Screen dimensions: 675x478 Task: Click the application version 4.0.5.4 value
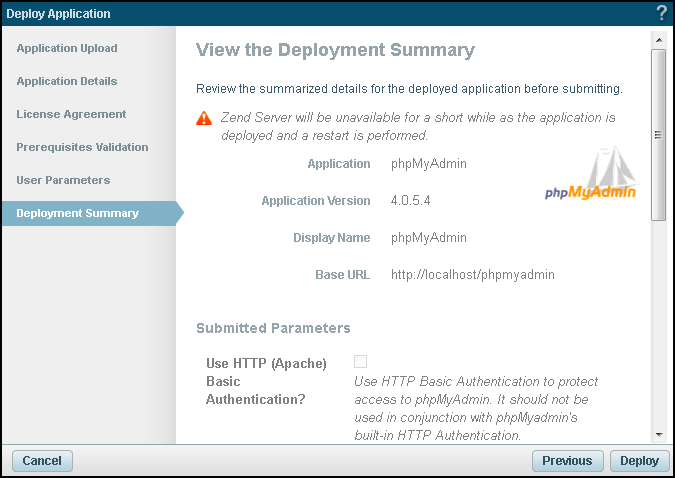410,201
